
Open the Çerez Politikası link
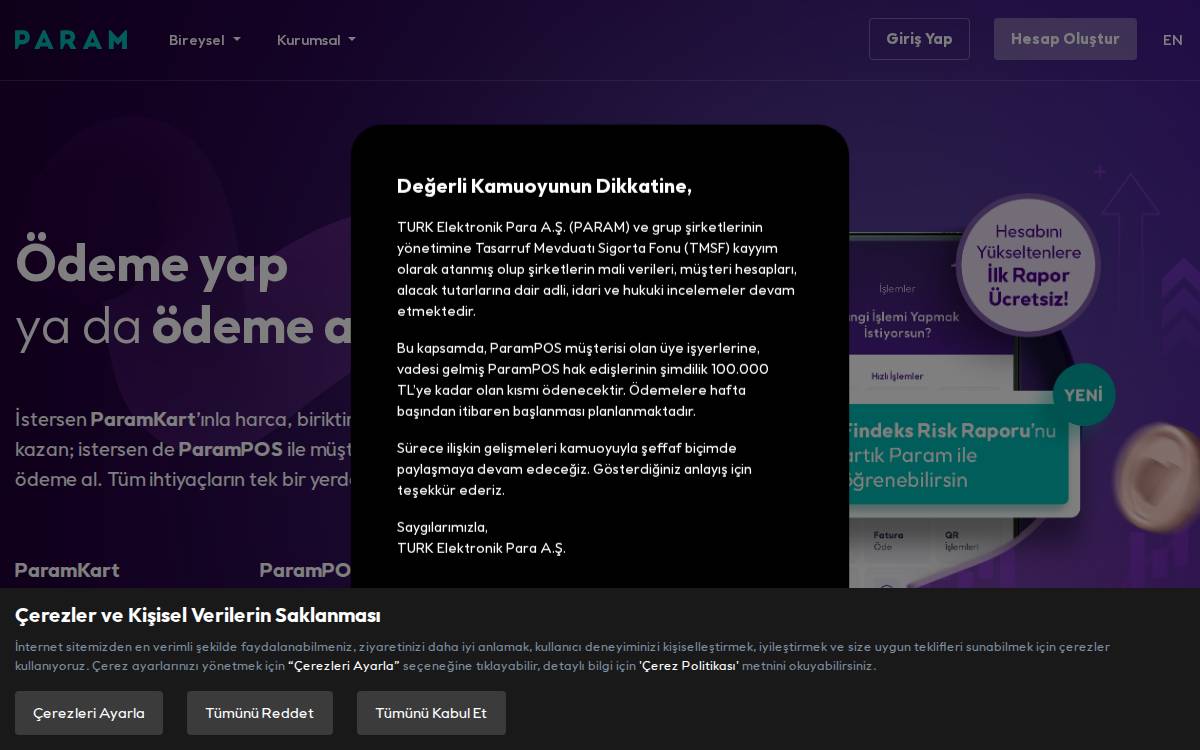(689, 666)
